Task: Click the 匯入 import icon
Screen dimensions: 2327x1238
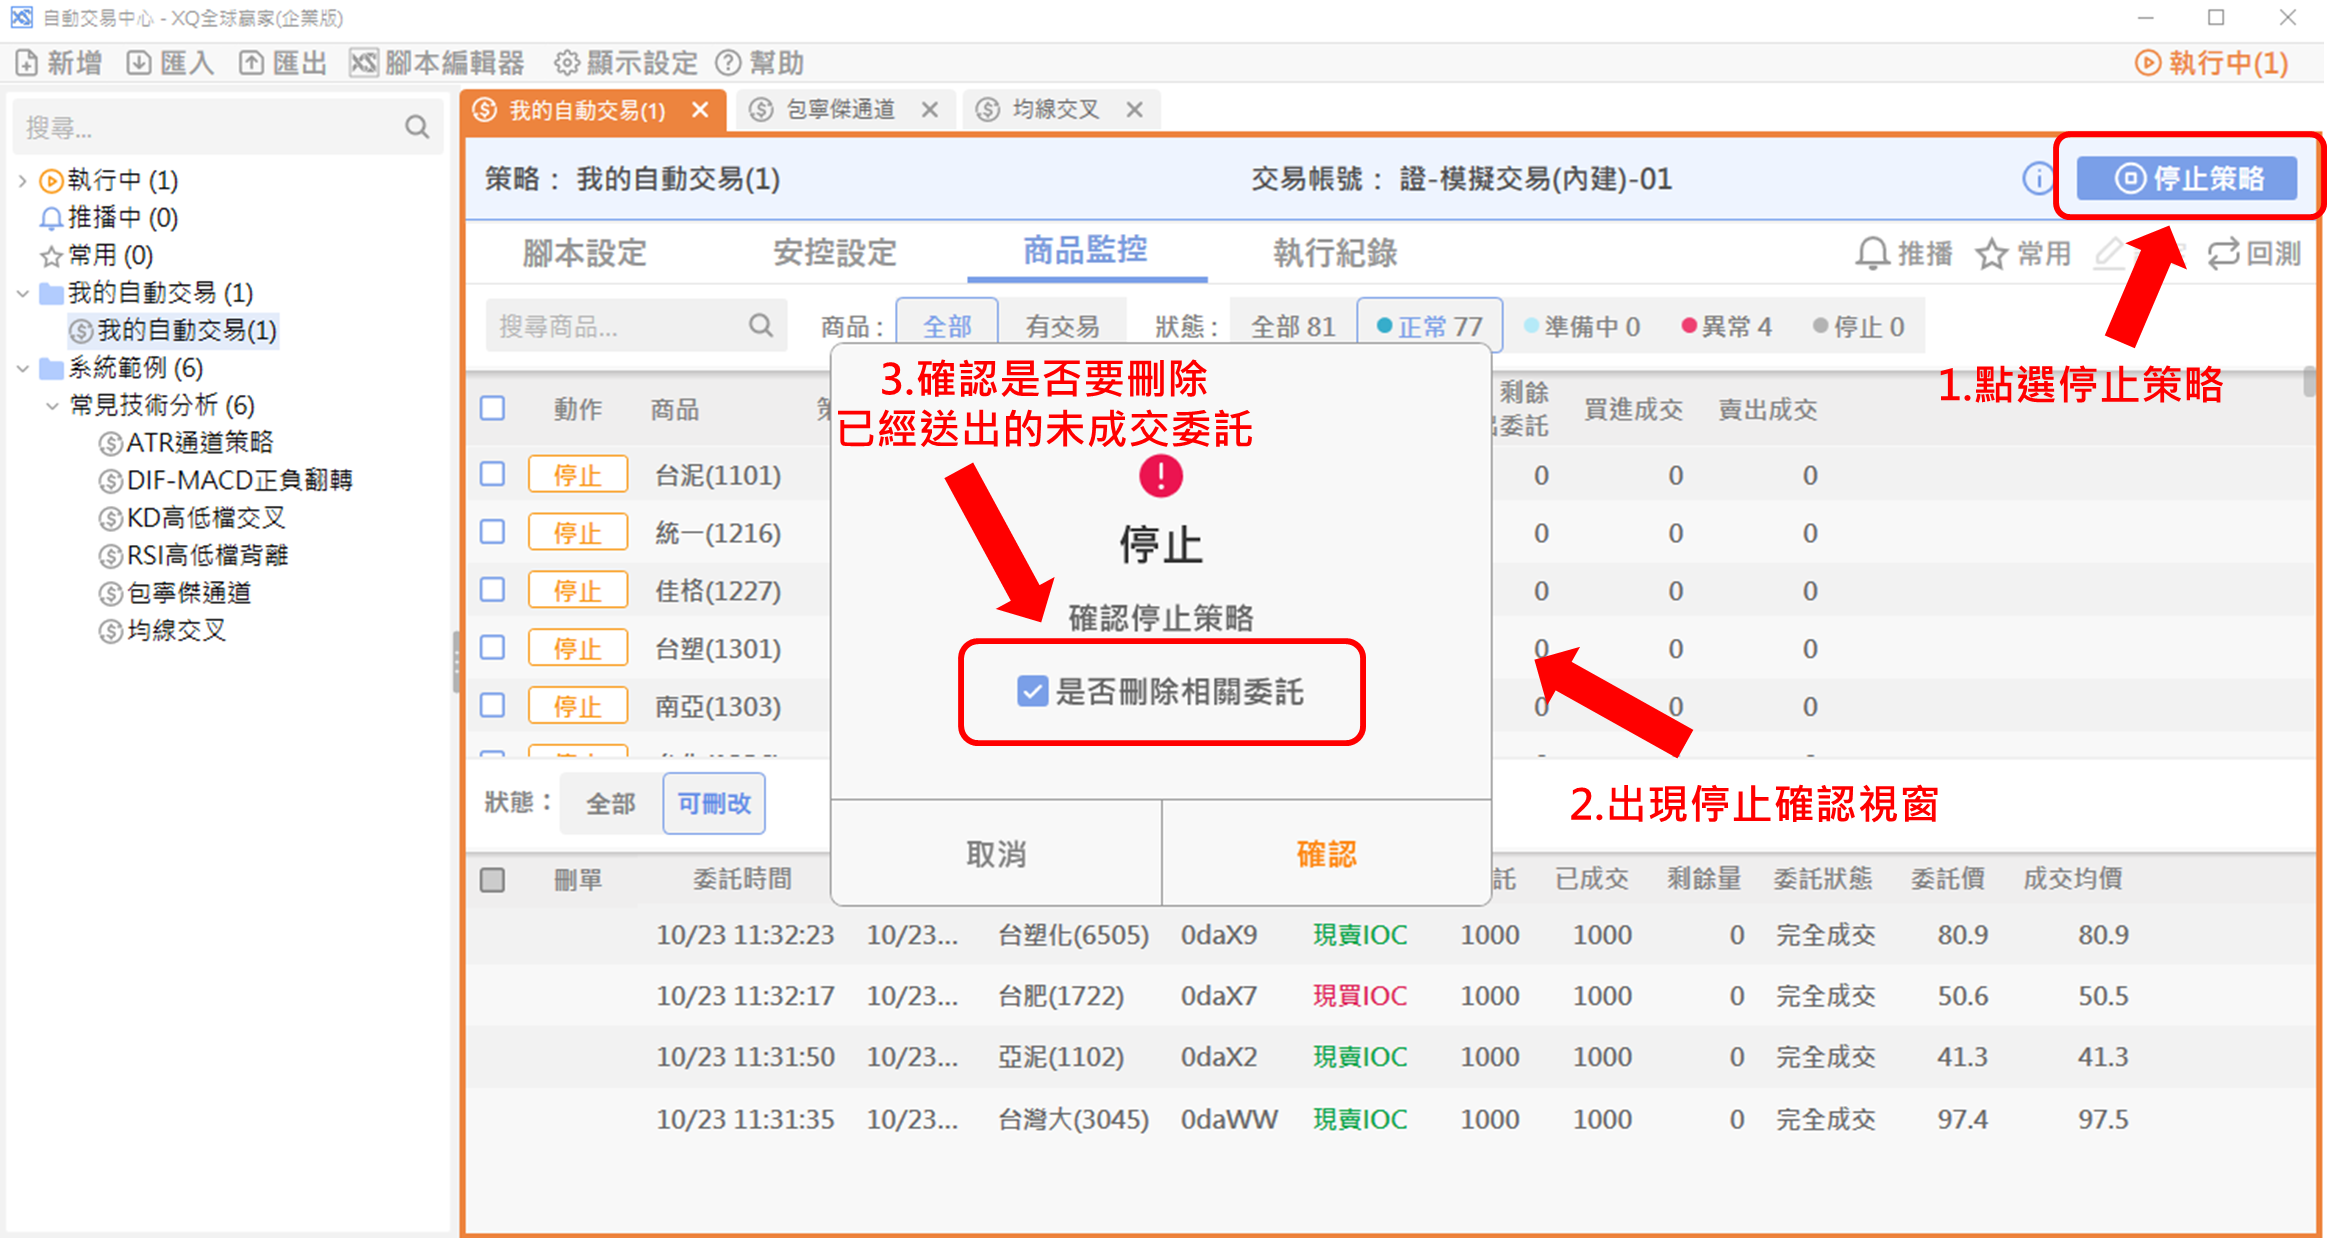Action: [139, 63]
